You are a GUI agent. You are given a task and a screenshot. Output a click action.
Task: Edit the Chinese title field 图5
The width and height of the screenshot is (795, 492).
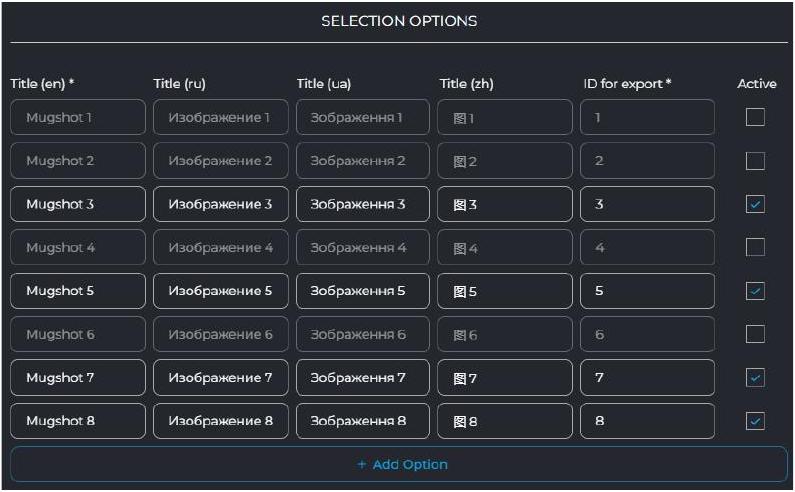click(x=505, y=291)
